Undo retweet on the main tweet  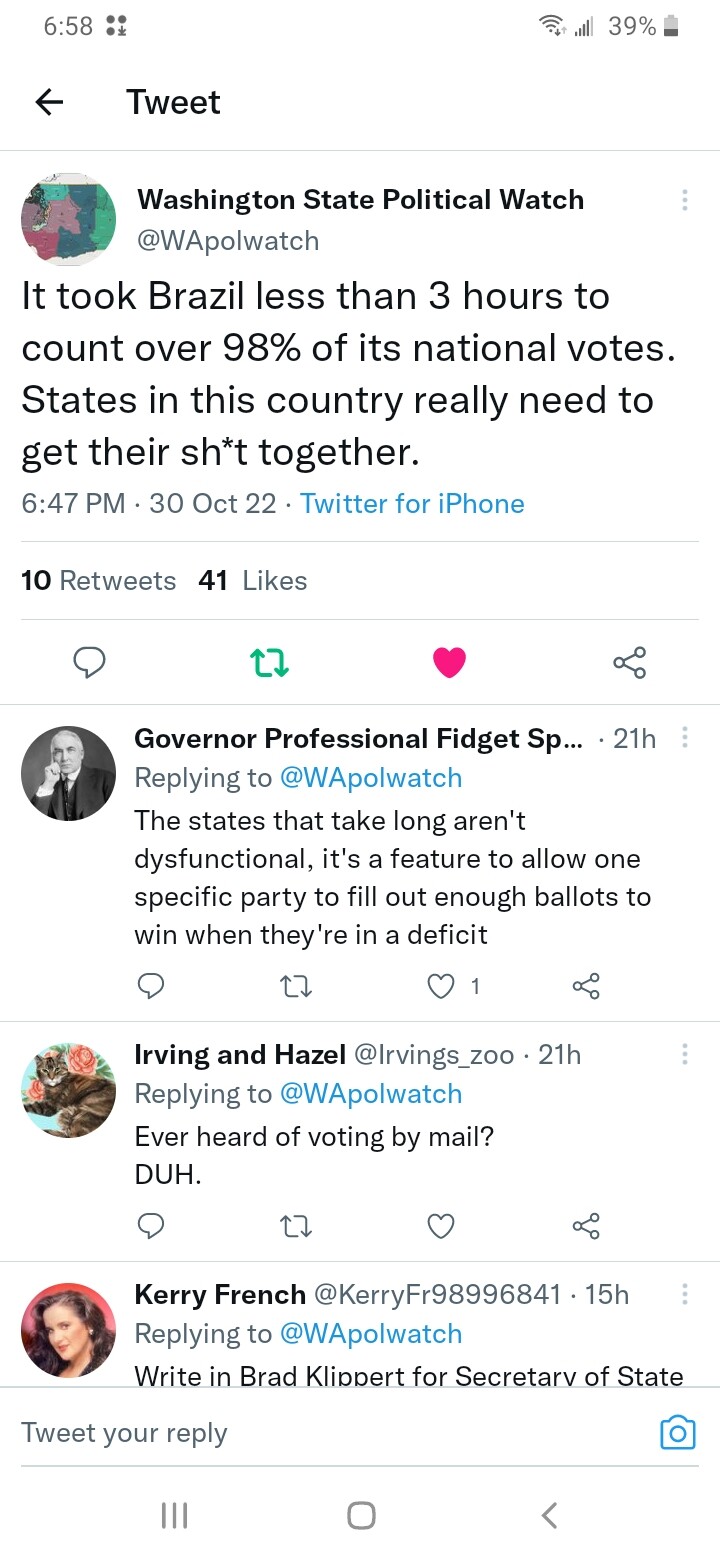tap(269, 661)
